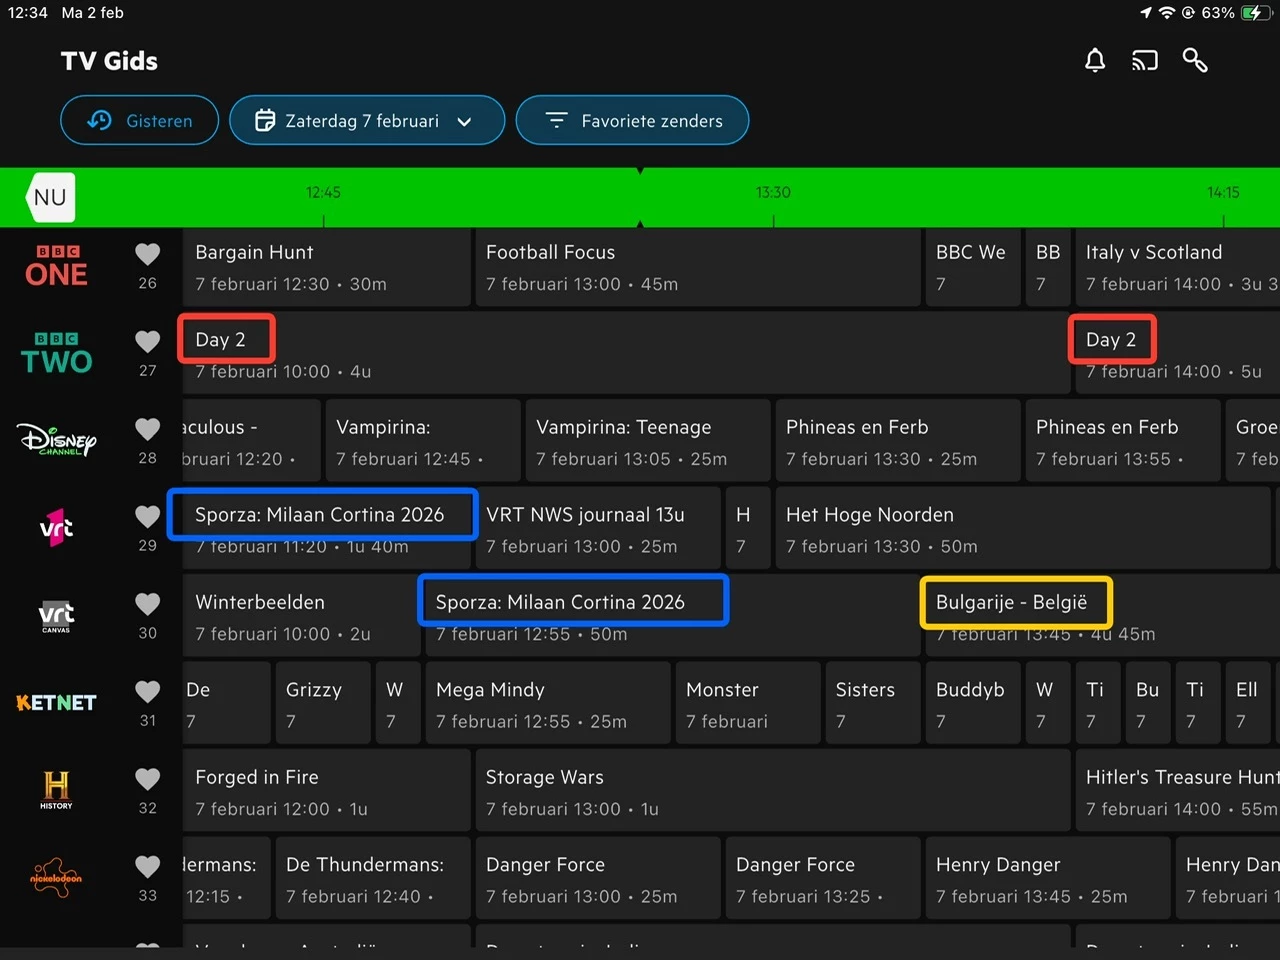
Task: Open Football Focus programme
Action: (x=697, y=267)
